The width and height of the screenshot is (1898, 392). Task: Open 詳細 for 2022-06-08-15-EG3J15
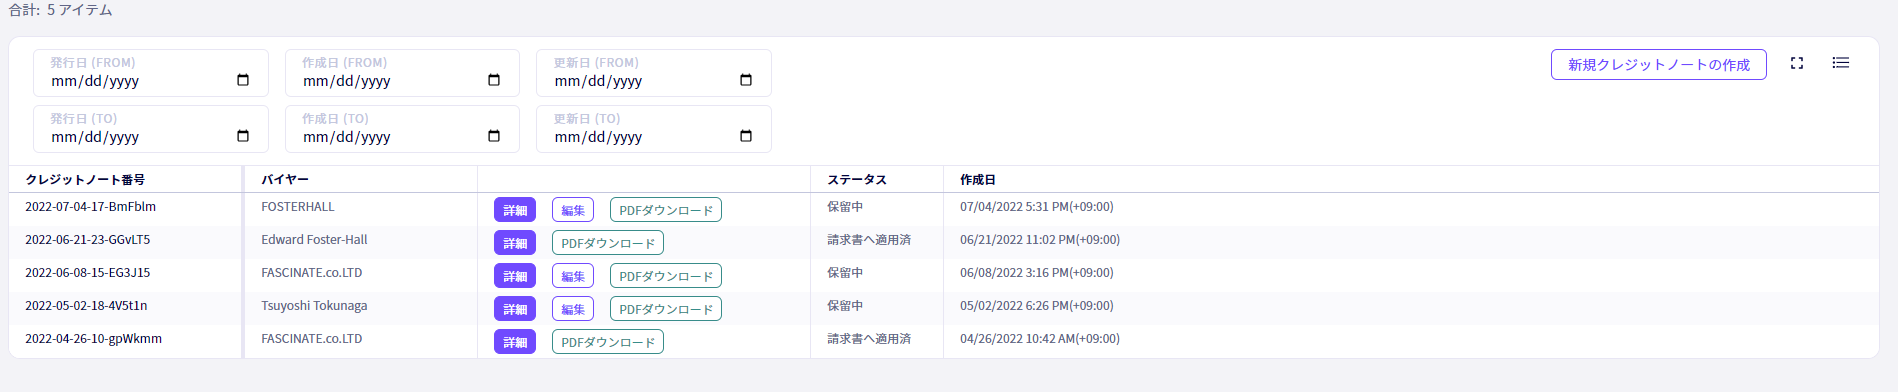pos(515,276)
